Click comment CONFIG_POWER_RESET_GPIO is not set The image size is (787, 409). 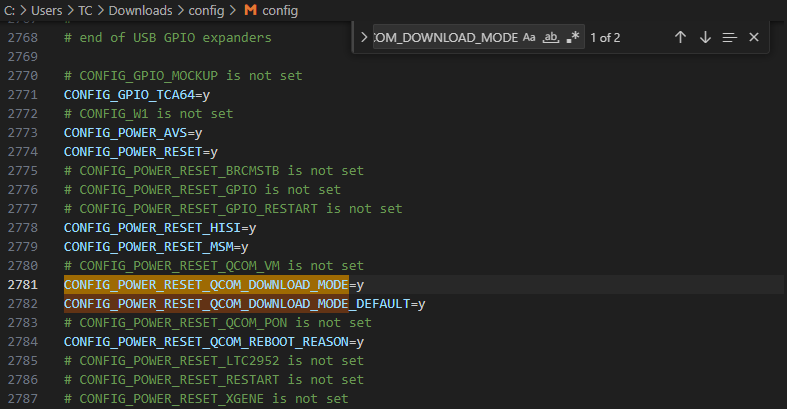202,190
